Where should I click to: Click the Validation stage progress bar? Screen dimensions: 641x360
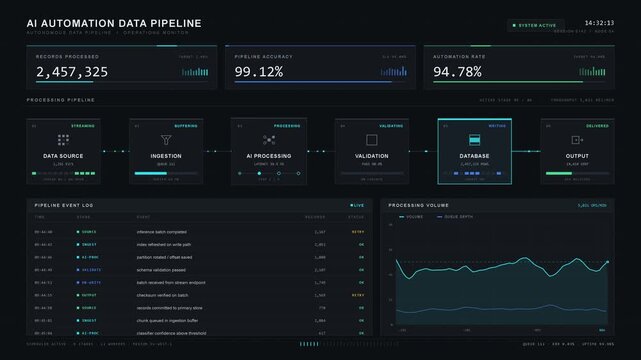click(x=372, y=173)
